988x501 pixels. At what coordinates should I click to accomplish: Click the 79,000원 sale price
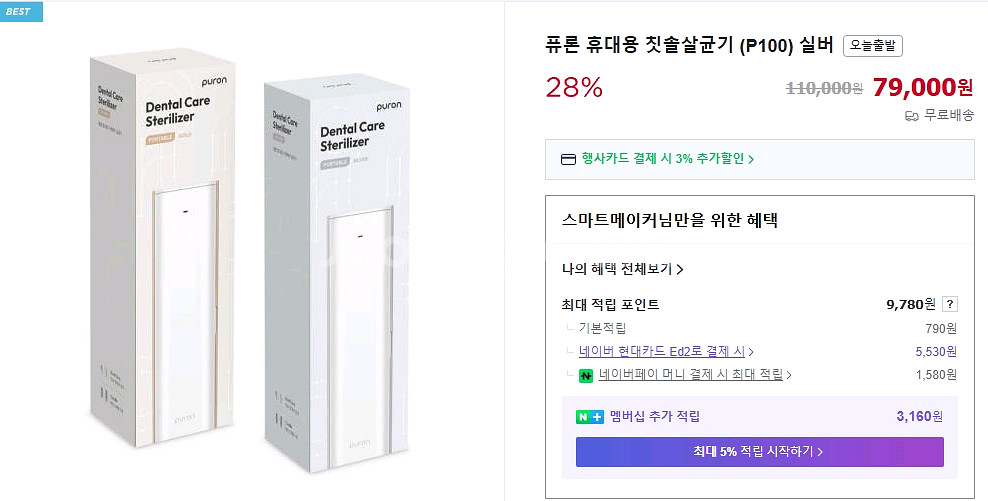[922, 87]
